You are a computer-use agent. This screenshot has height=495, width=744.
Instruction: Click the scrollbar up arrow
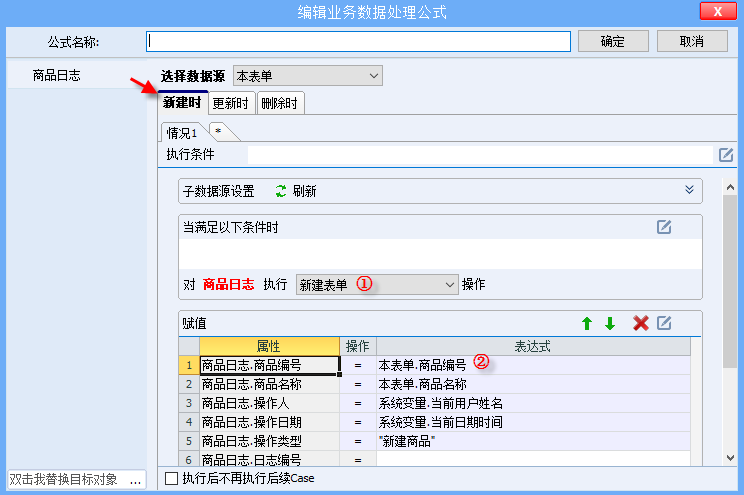(730, 187)
